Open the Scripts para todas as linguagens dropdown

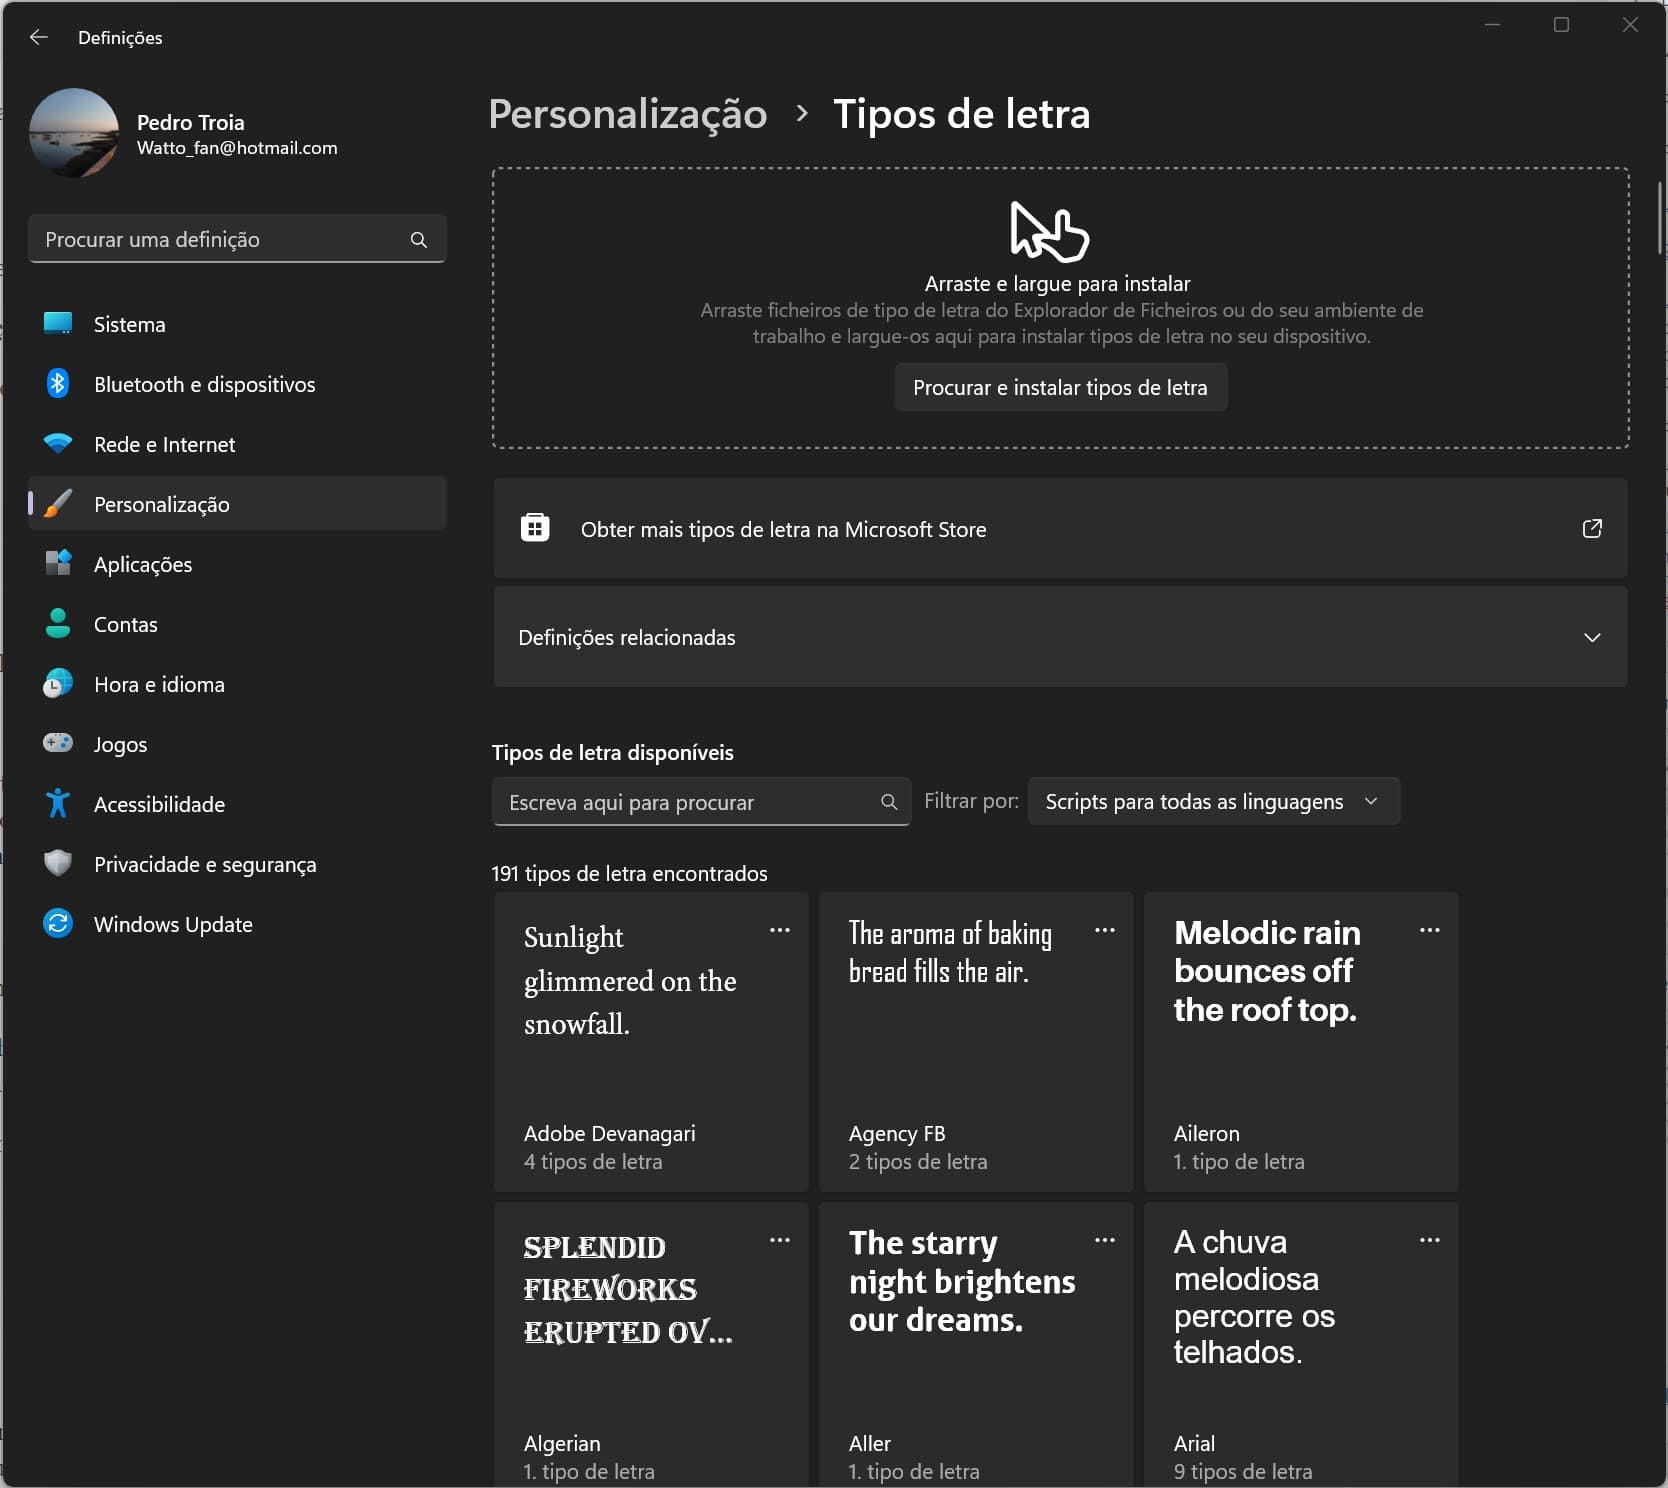click(1213, 802)
